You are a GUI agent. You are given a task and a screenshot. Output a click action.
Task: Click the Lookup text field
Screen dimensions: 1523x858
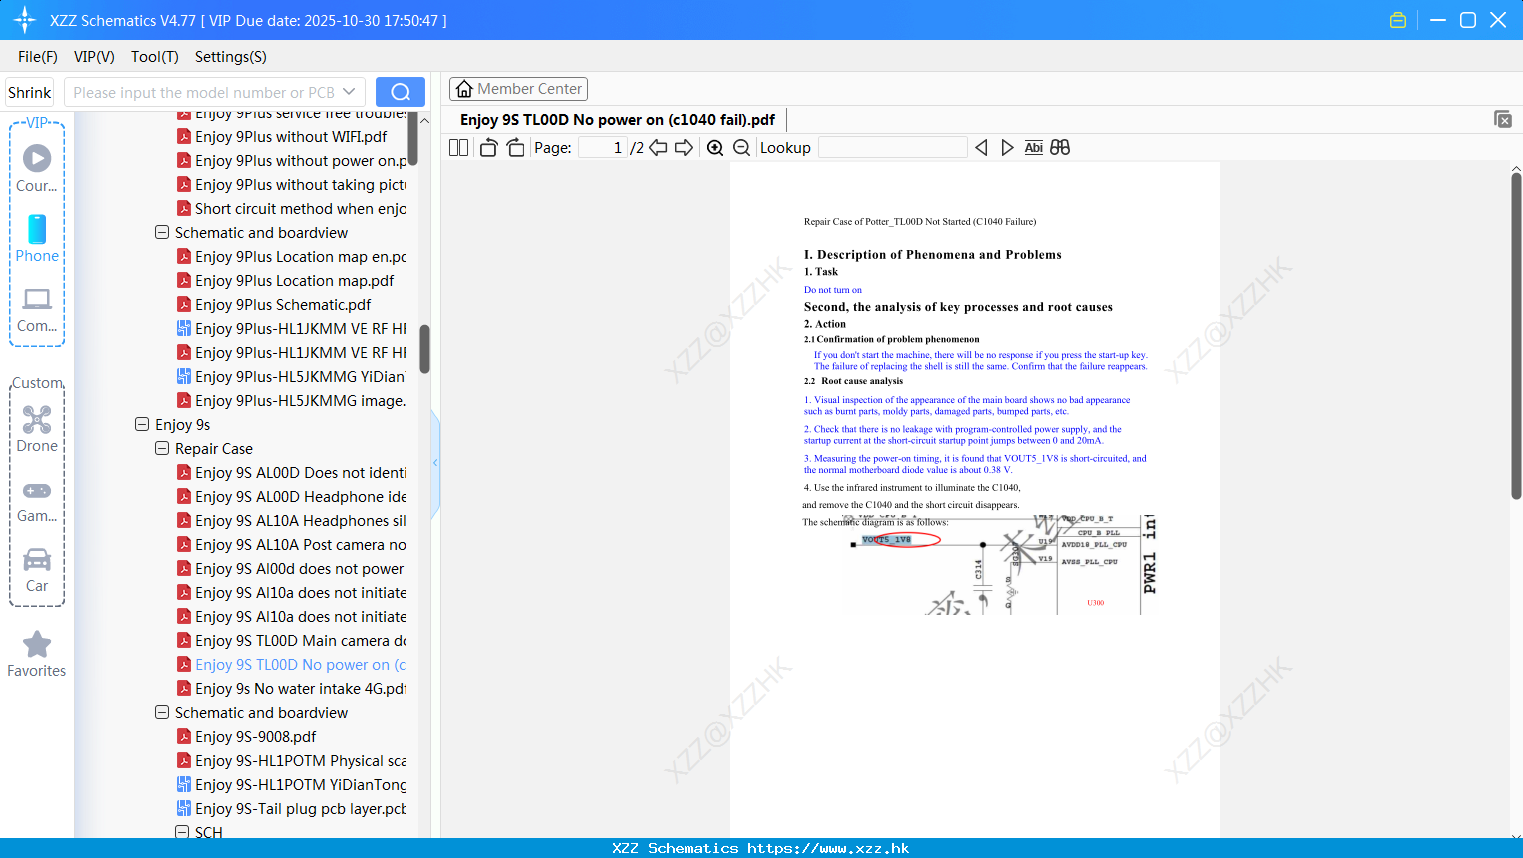tap(892, 148)
